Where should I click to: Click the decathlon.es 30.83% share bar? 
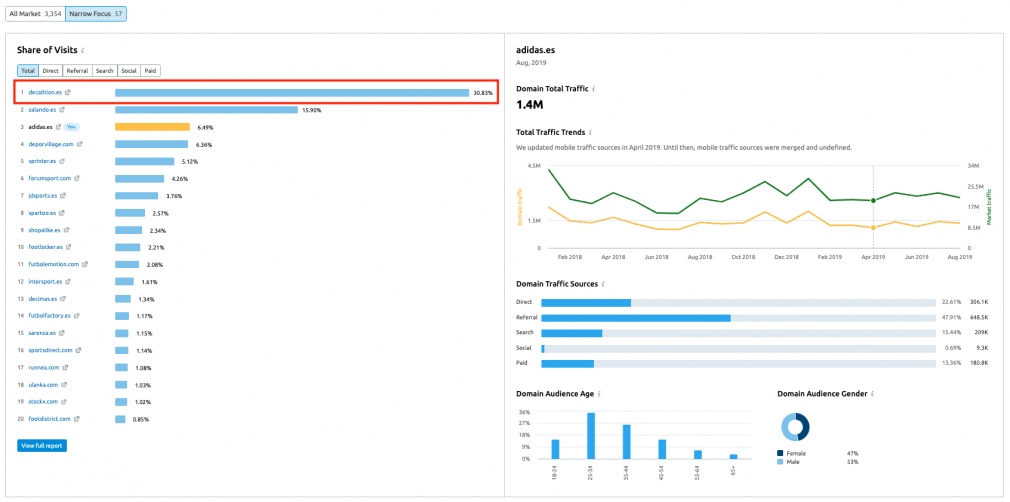292,93
